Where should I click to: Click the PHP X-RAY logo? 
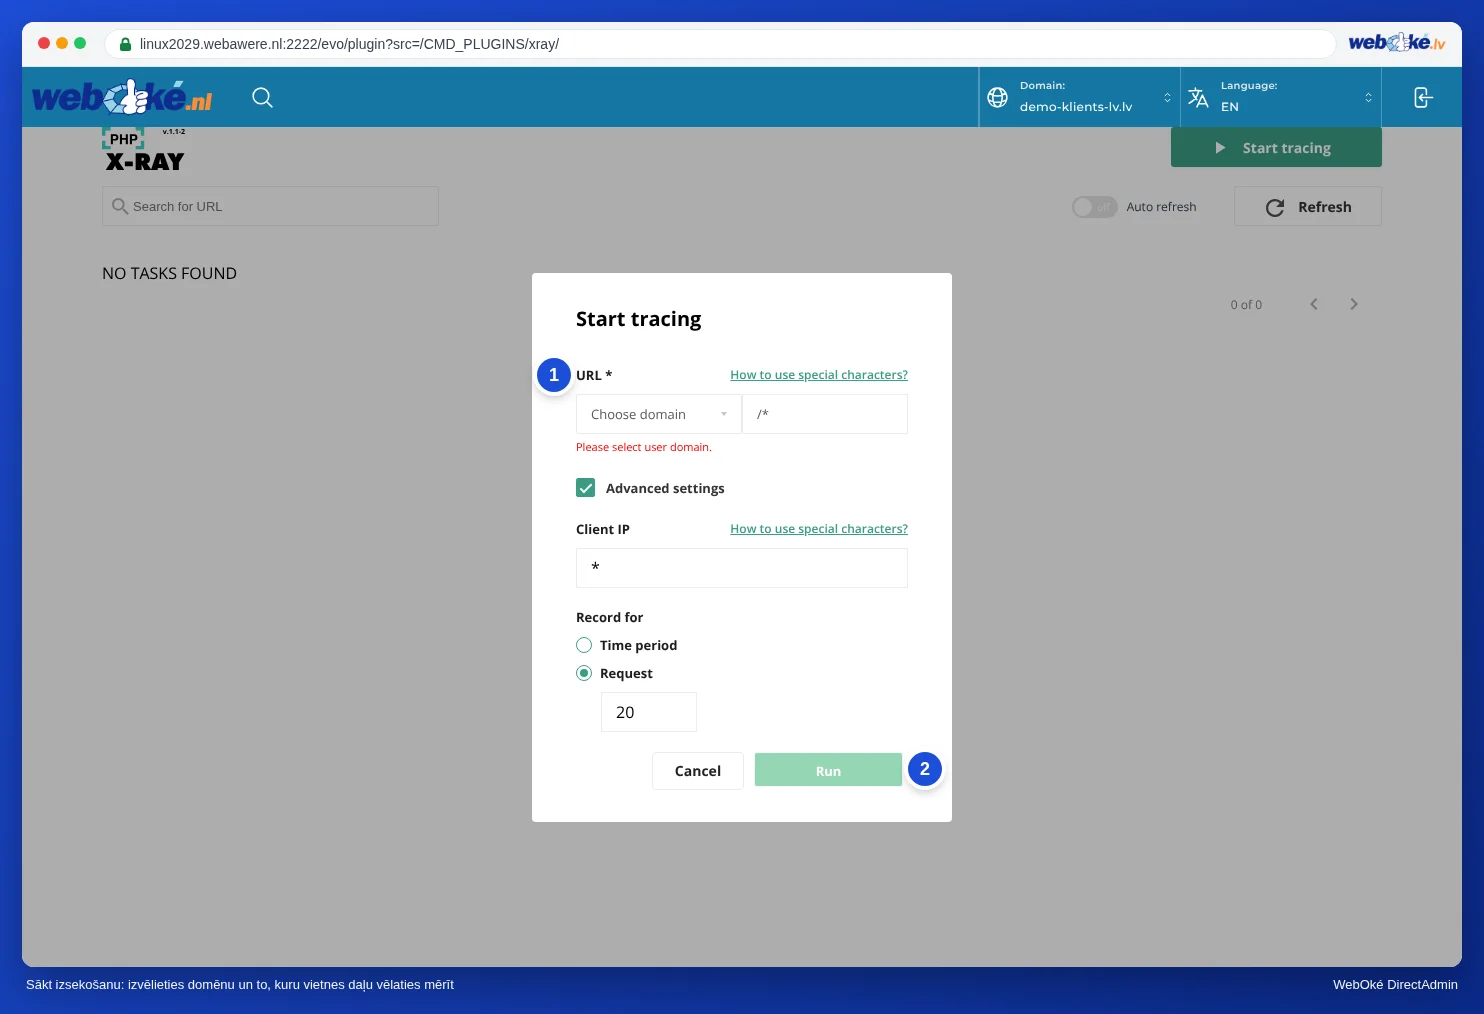coord(145,150)
